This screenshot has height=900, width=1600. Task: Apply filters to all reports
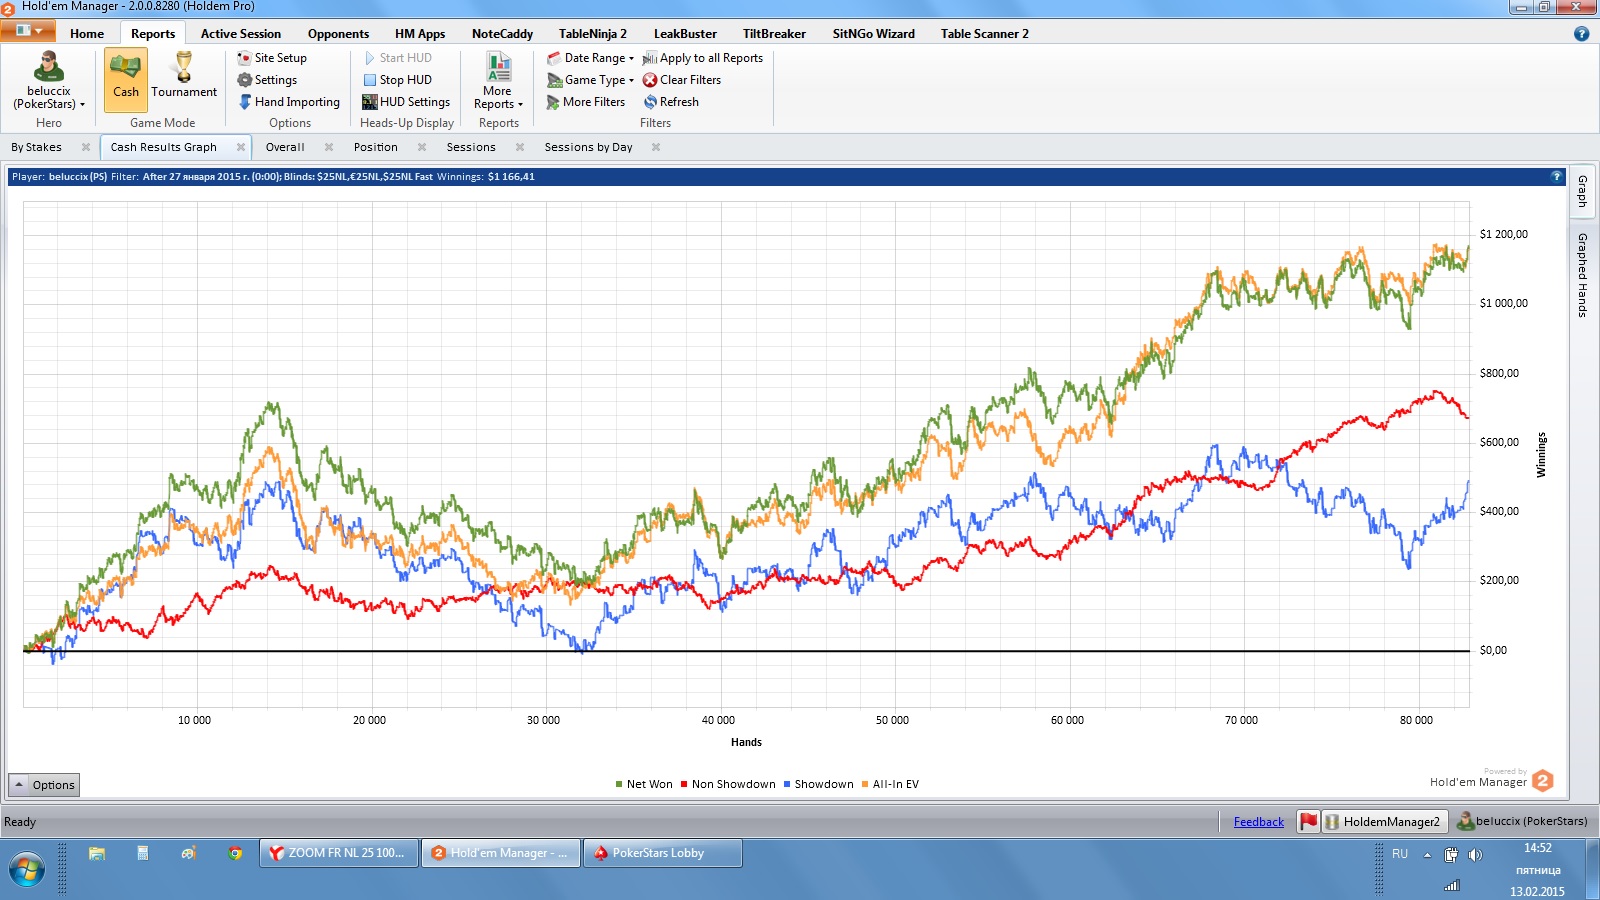[x=703, y=58]
